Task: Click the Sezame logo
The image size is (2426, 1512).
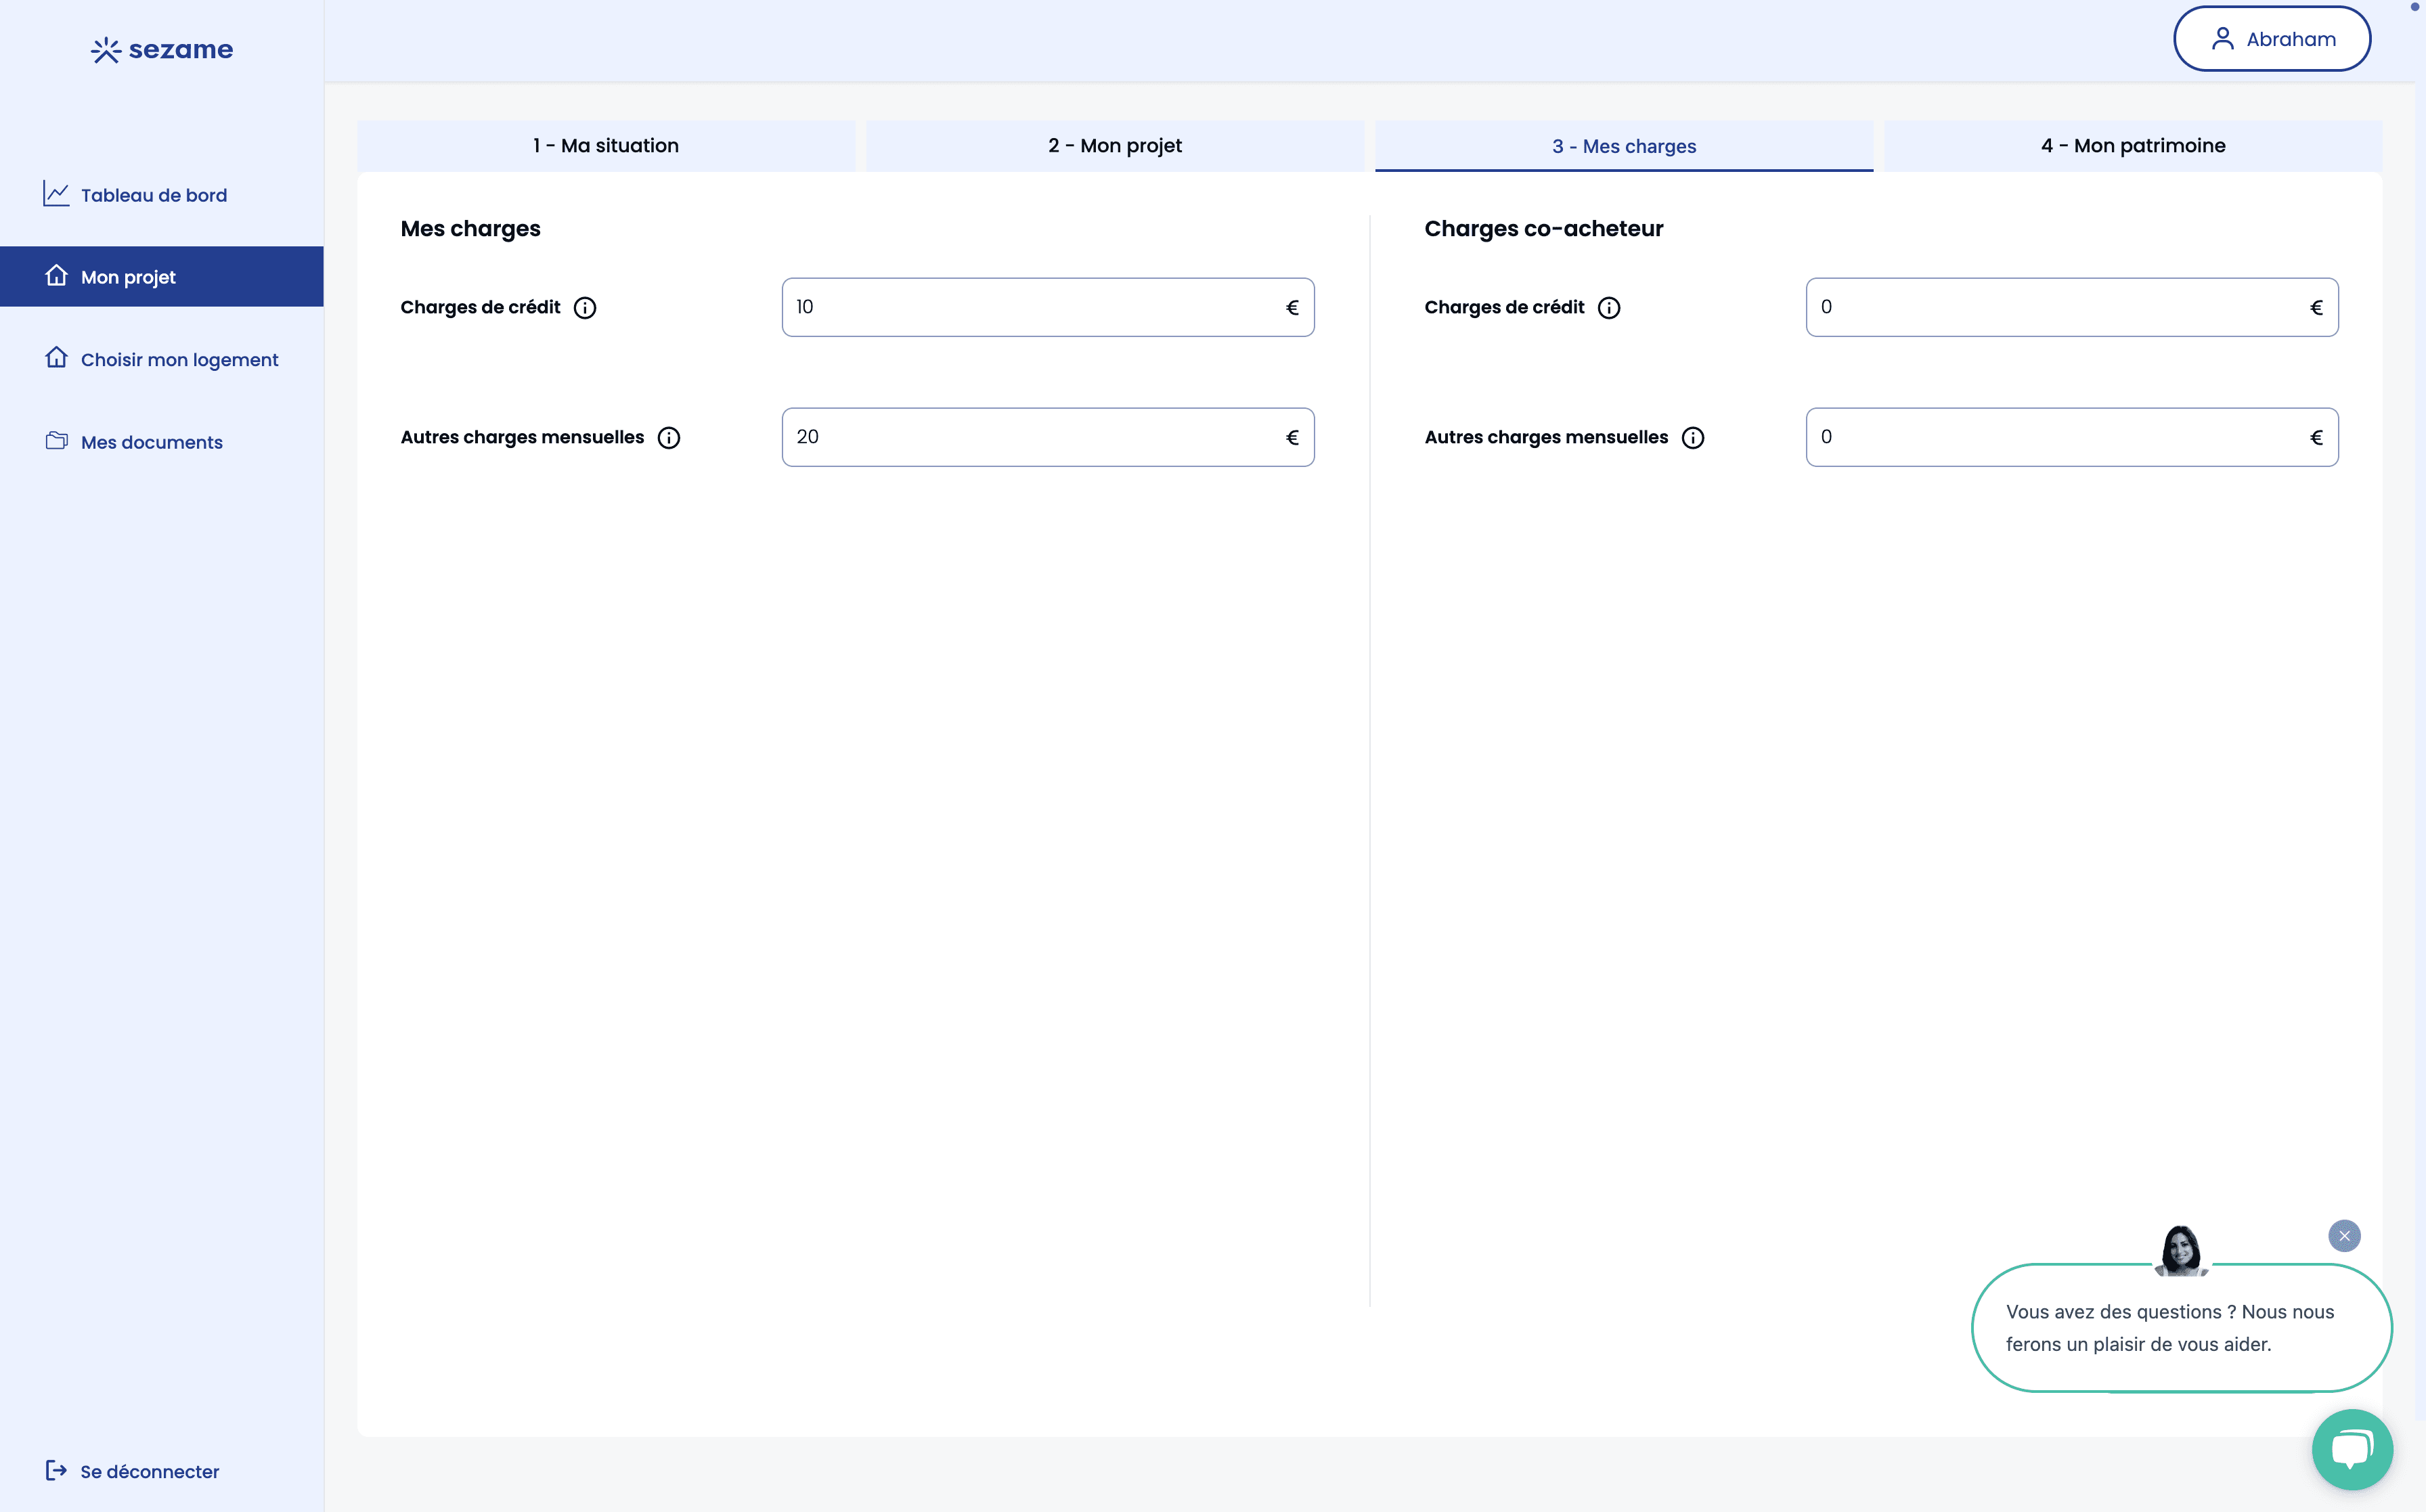Action: pos(161,48)
